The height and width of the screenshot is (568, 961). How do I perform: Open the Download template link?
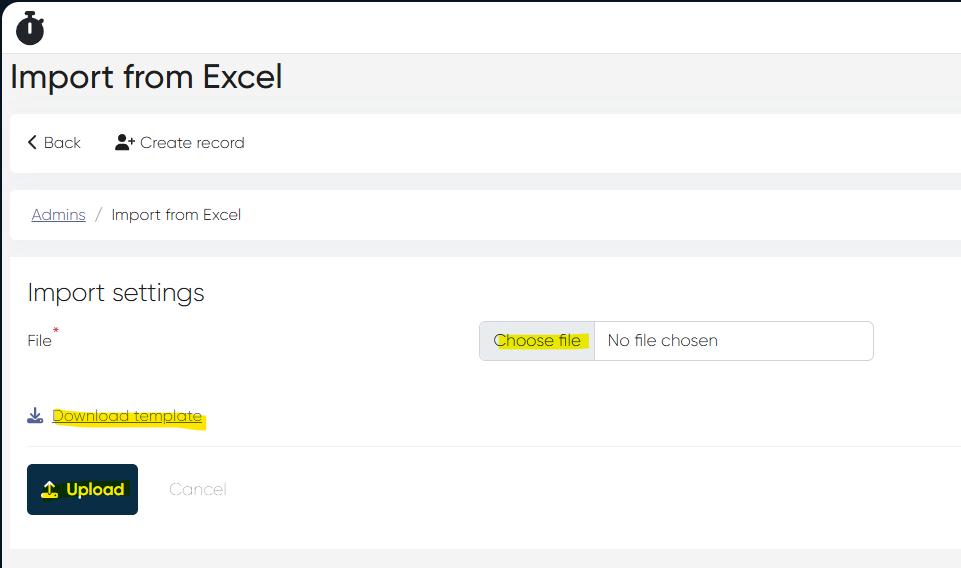[x=127, y=416]
